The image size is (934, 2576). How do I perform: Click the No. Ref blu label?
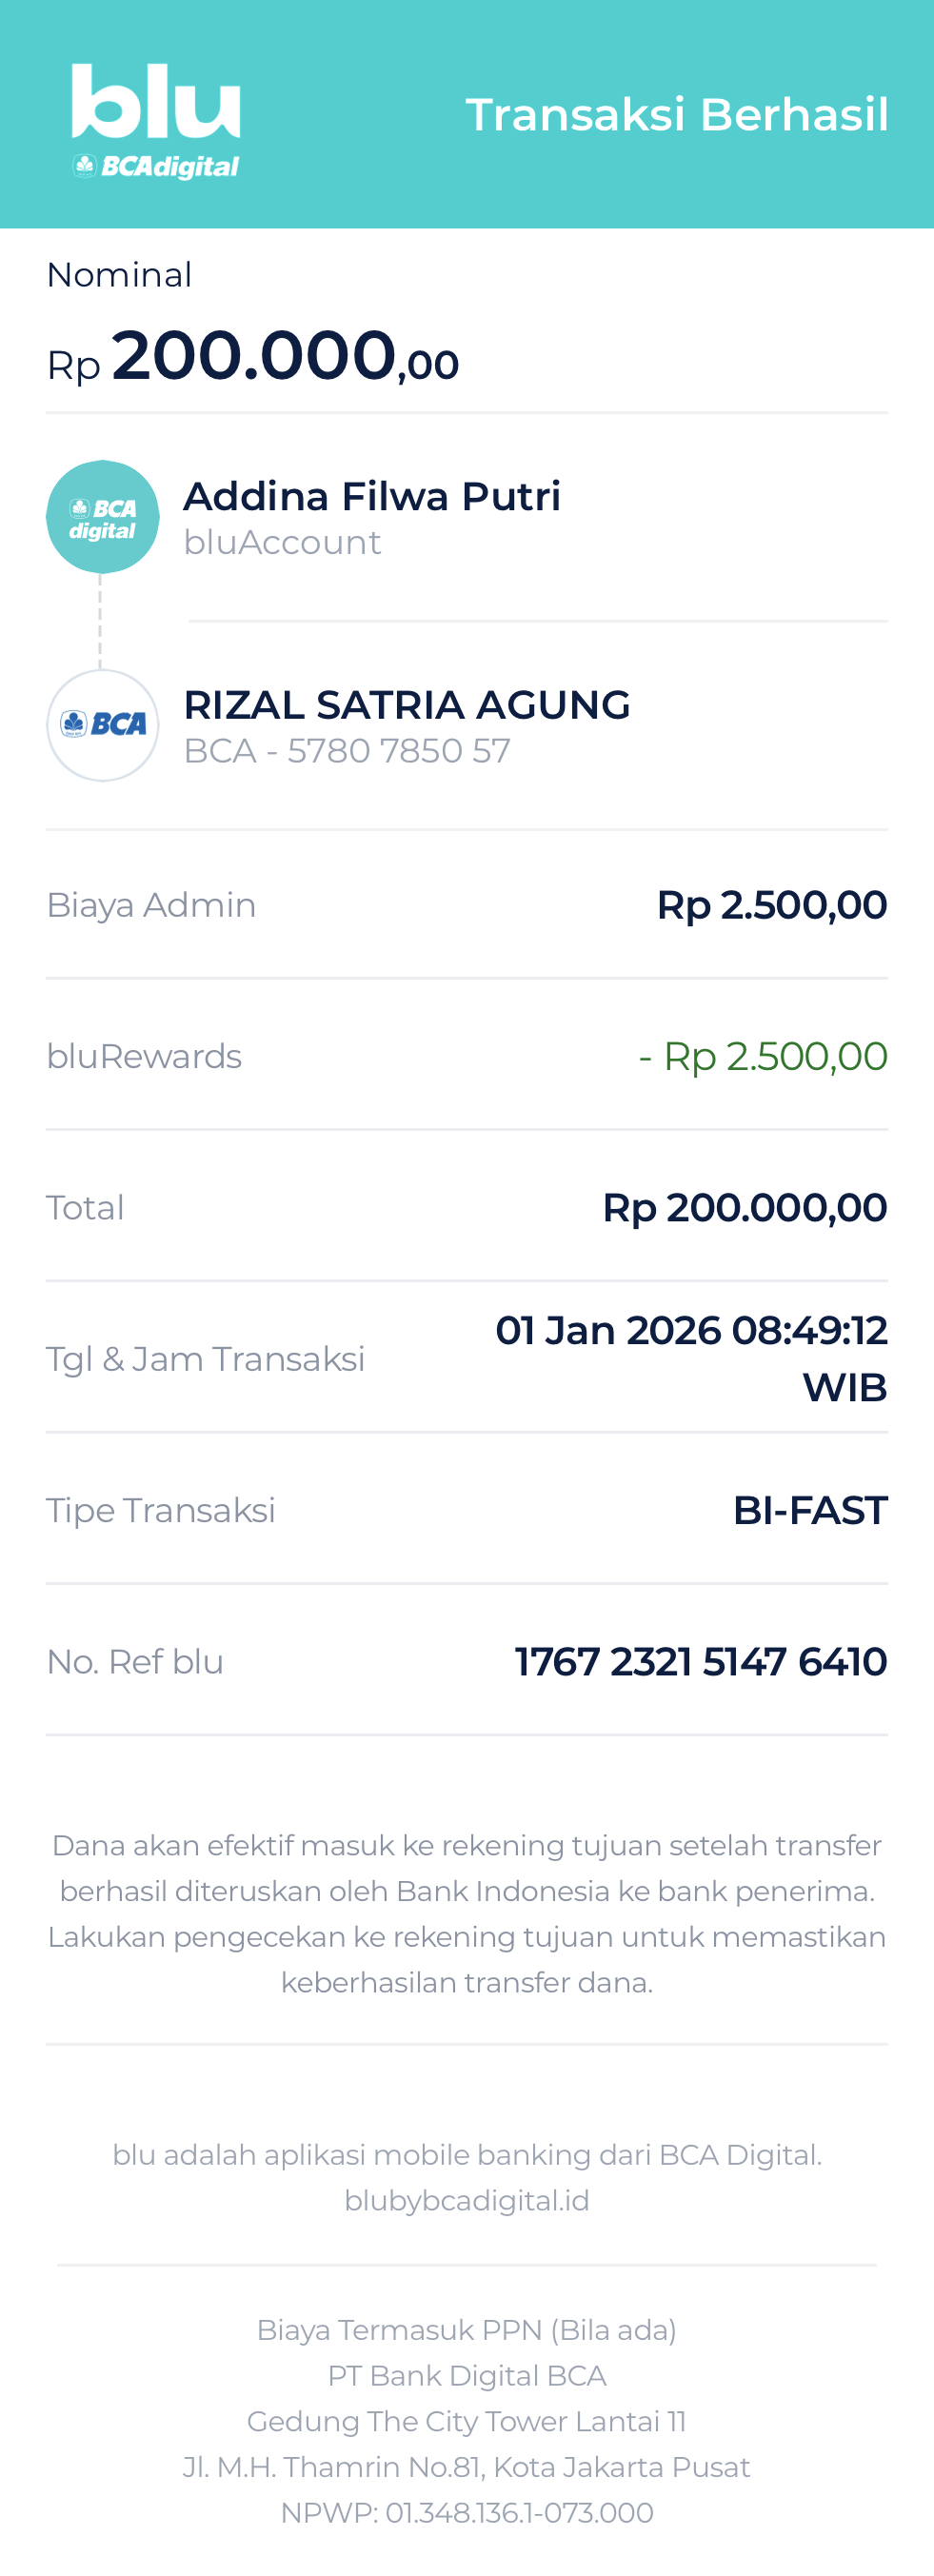point(135,1662)
